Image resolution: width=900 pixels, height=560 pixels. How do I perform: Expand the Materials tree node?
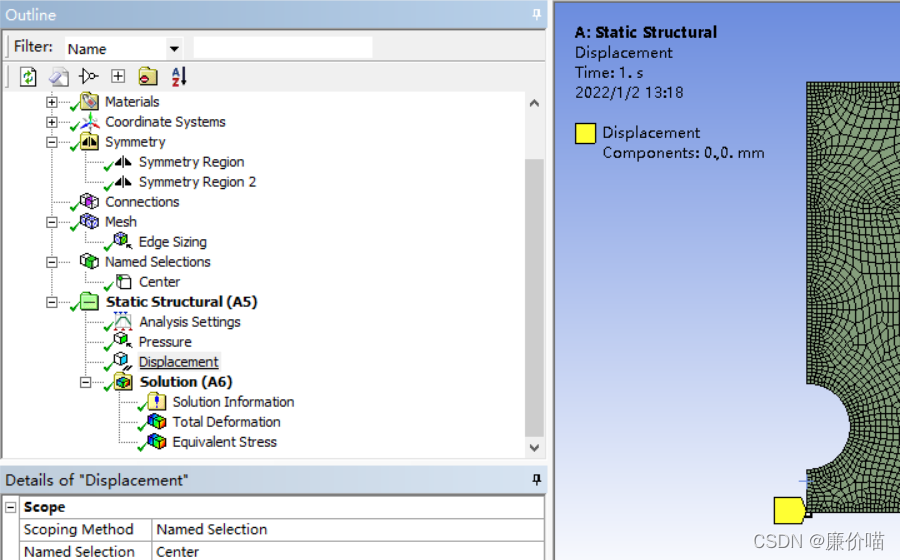pos(52,102)
